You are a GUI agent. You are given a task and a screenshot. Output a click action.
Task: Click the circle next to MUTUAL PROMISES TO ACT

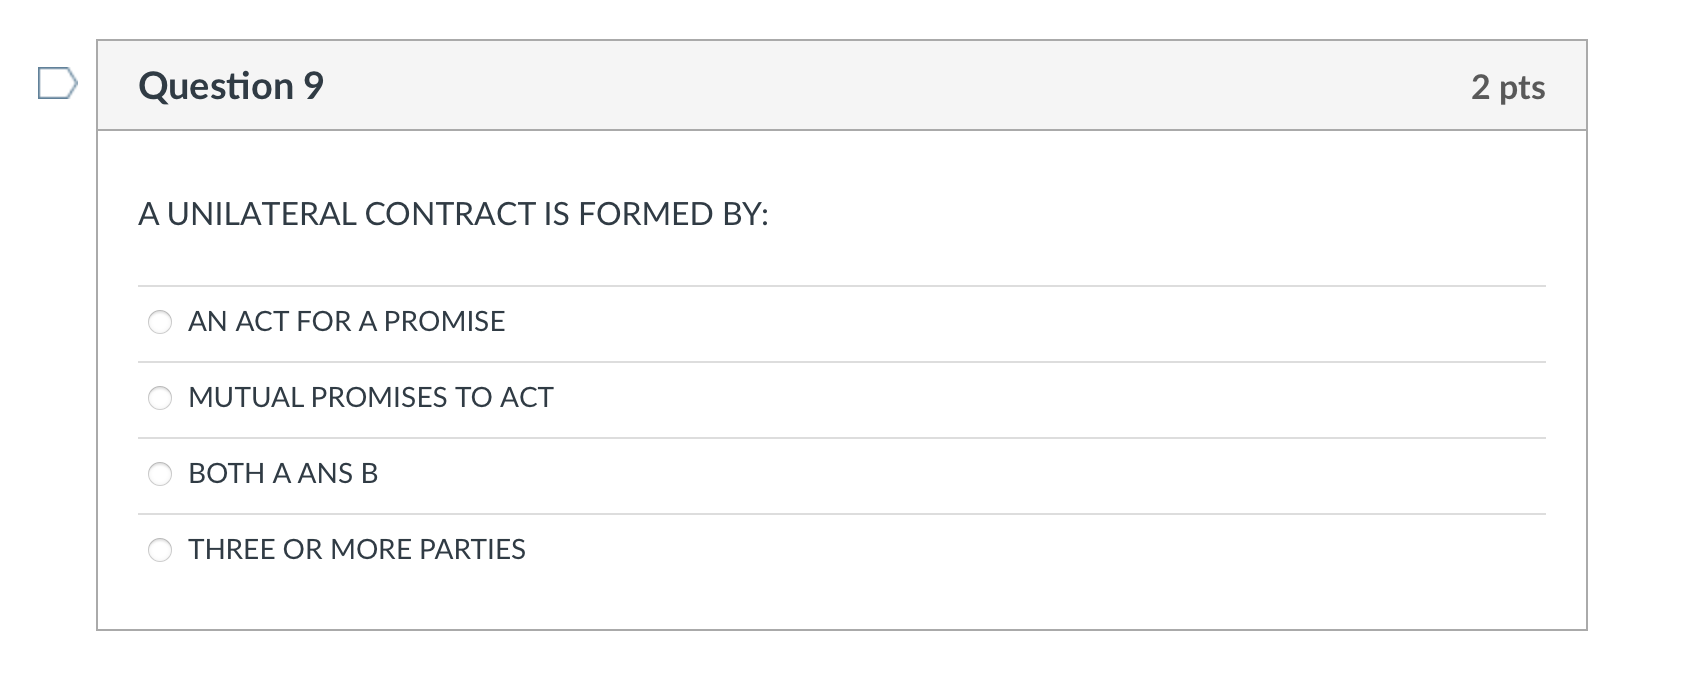coord(160,398)
